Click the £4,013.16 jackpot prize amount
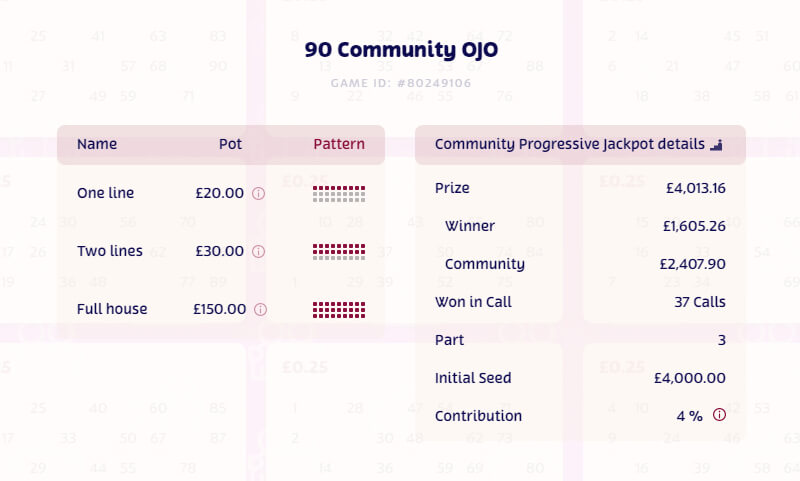Screen dimensions: 800x481 click(x=695, y=188)
